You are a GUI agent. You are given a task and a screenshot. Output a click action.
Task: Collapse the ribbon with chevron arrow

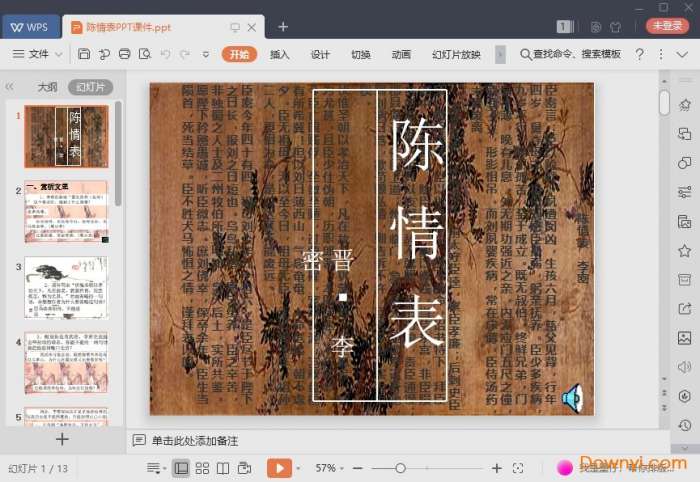click(x=682, y=54)
